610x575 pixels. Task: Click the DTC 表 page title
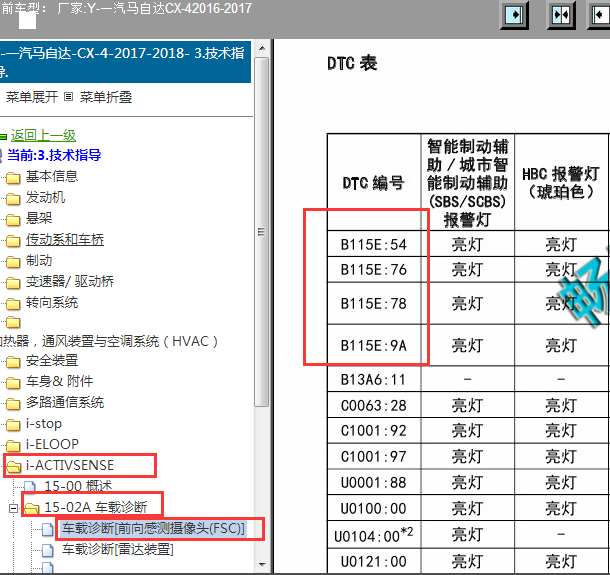click(x=352, y=63)
